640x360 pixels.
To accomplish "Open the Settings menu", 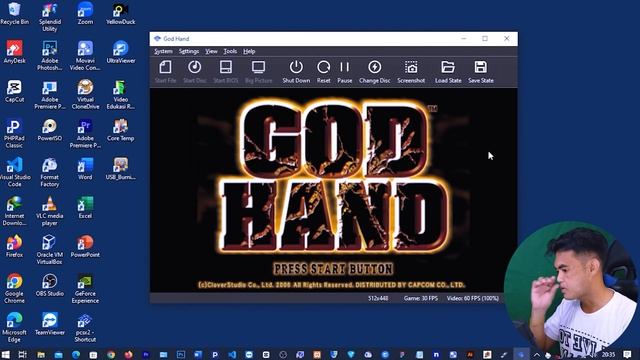I will pyautogui.click(x=189, y=51).
